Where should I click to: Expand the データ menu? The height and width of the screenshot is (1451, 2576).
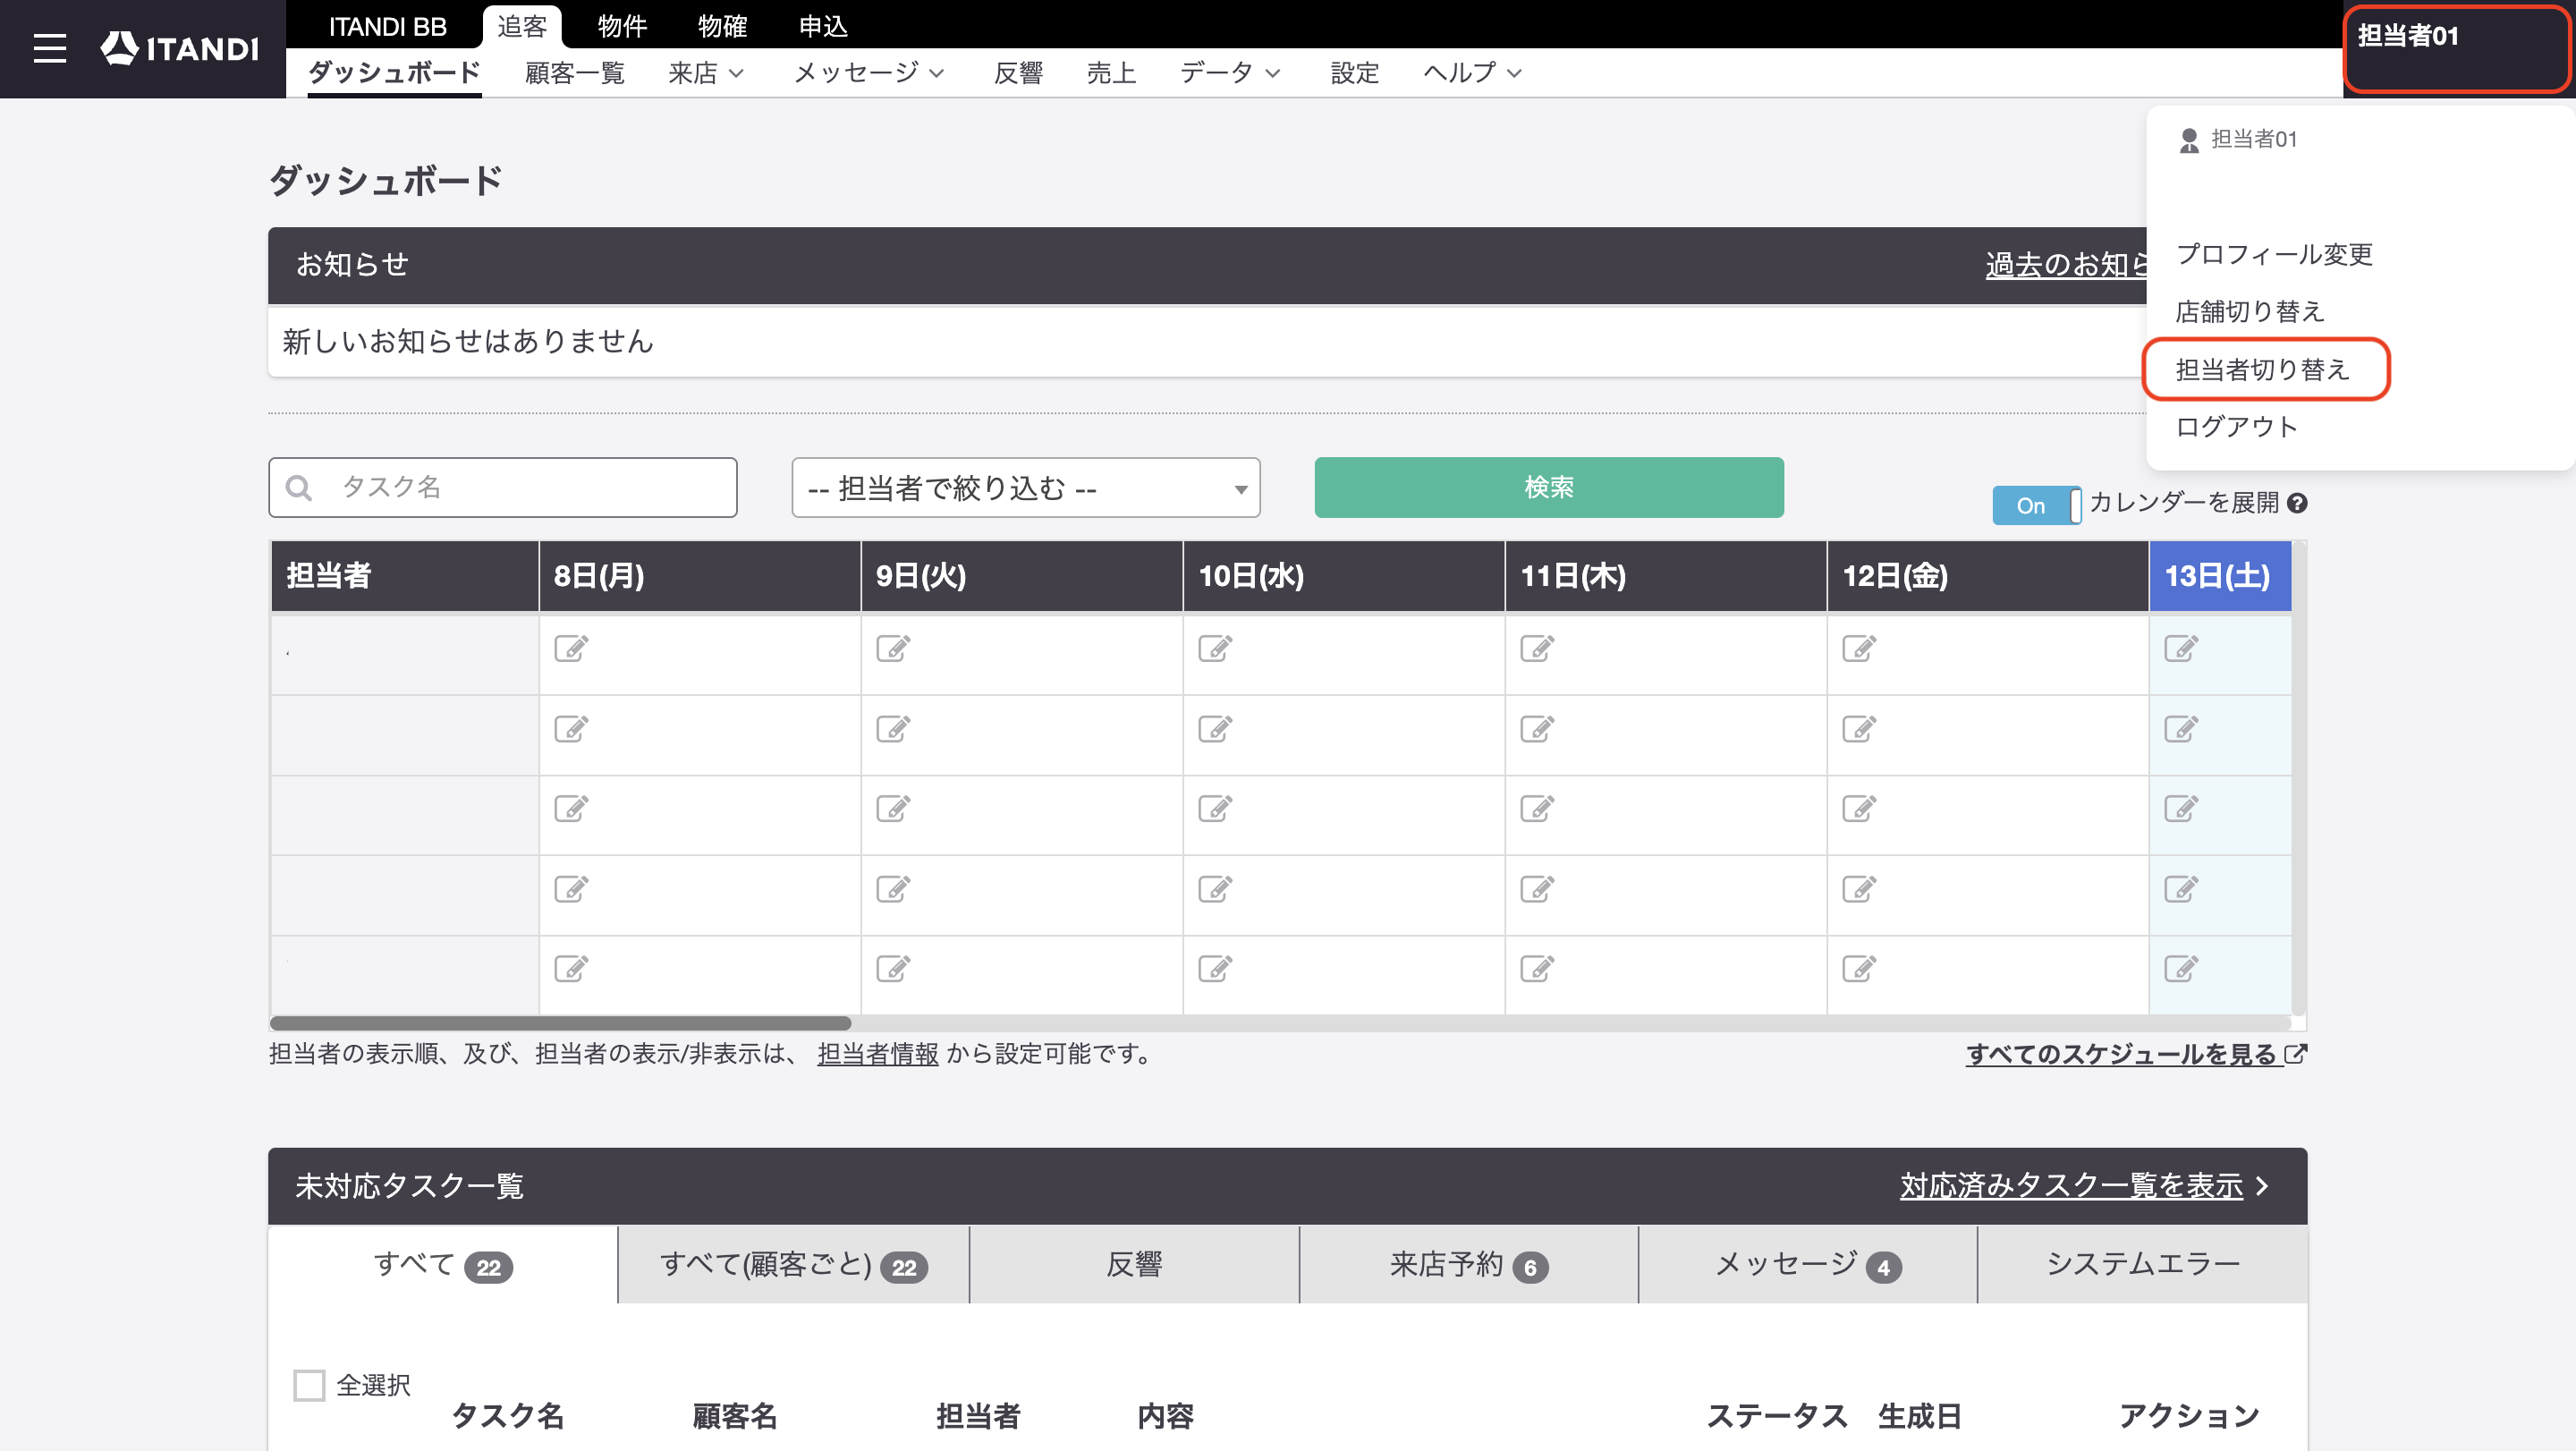tap(1230, 73)
